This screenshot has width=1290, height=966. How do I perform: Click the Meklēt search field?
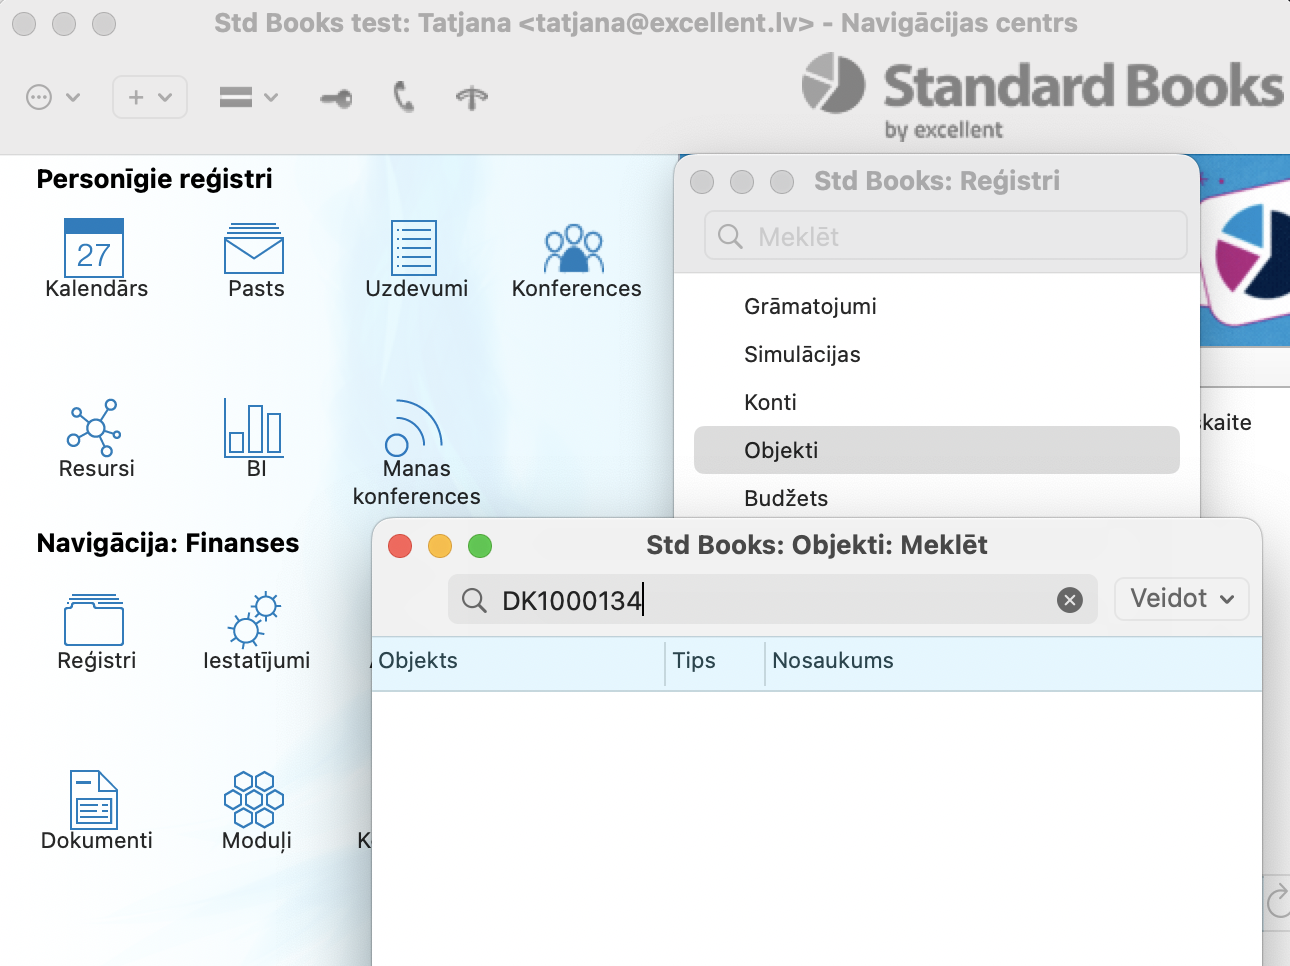click(x=945, y=237)
